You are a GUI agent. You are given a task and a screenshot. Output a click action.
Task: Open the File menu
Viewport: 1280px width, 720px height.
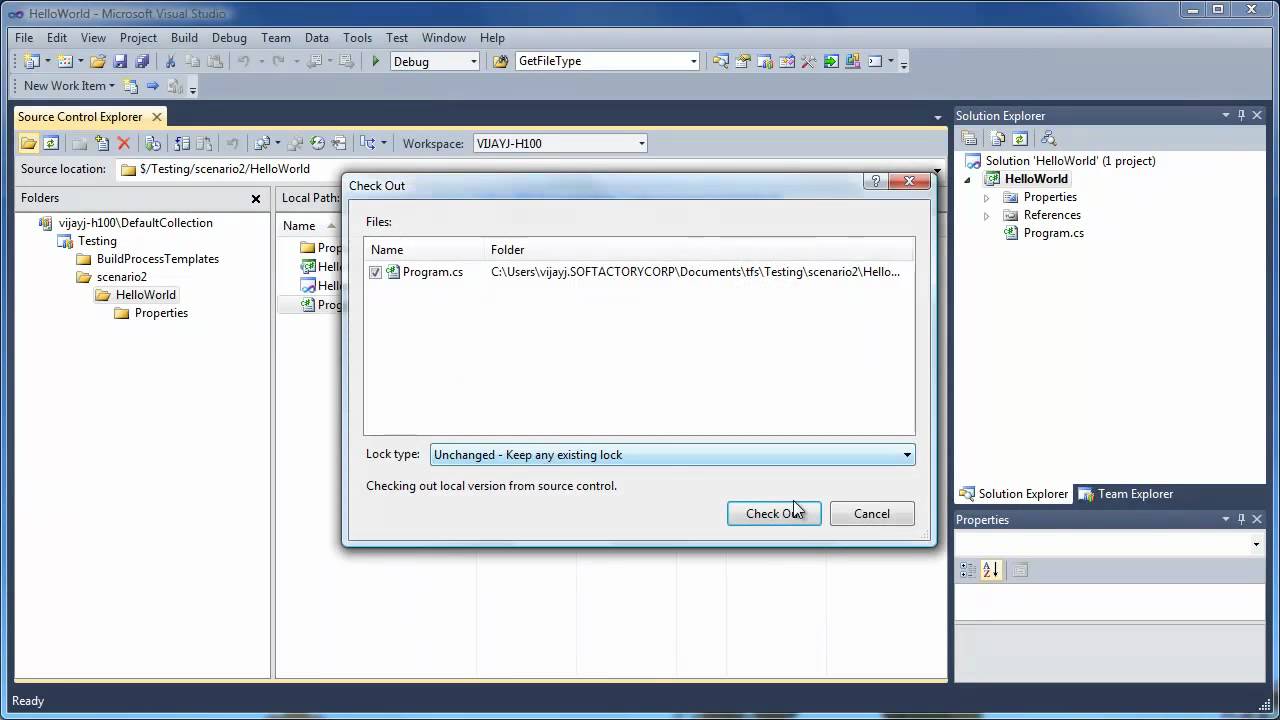(24, 38)
